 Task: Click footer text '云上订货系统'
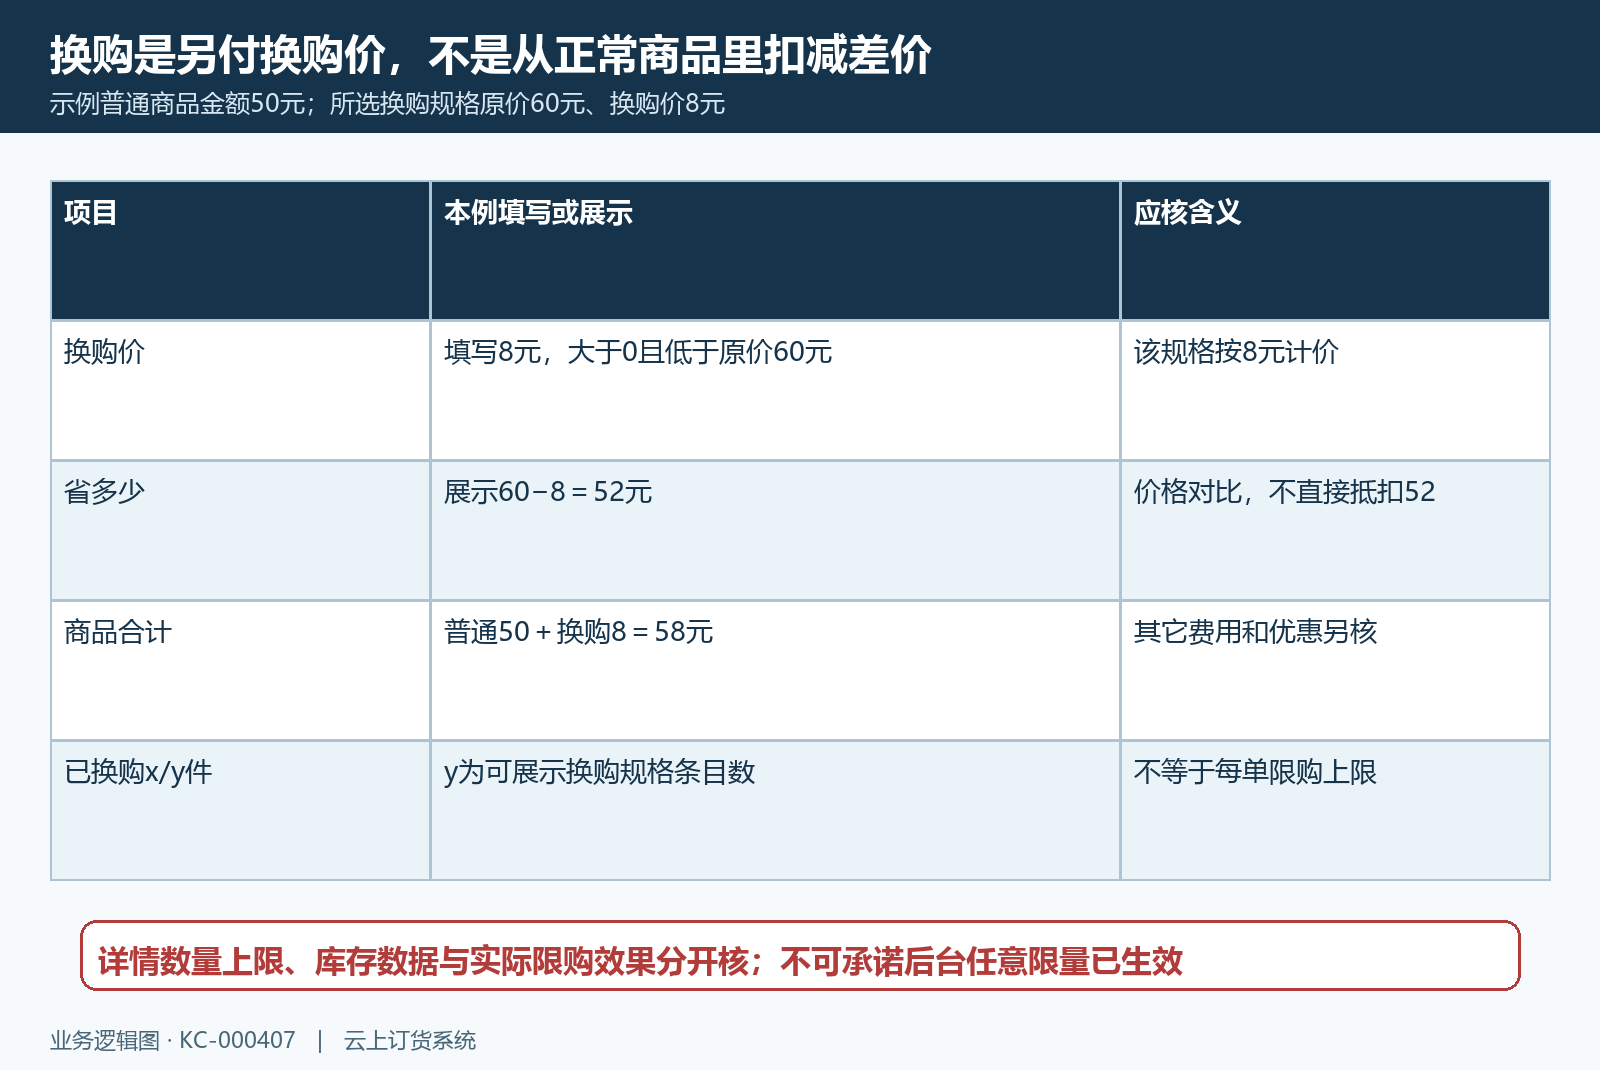tap(410, 1041)
